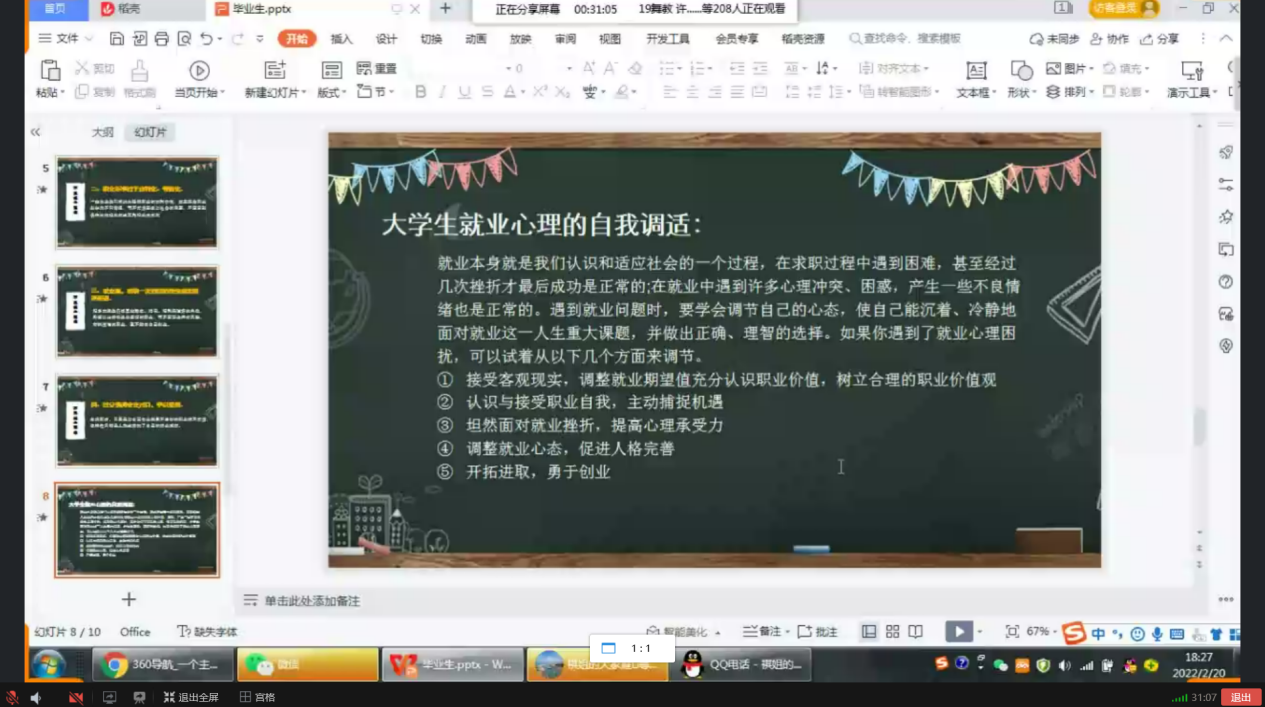Switch to slide sorter grid view
The width and height of the screenshot is (1265, 707).
point(892,632)
